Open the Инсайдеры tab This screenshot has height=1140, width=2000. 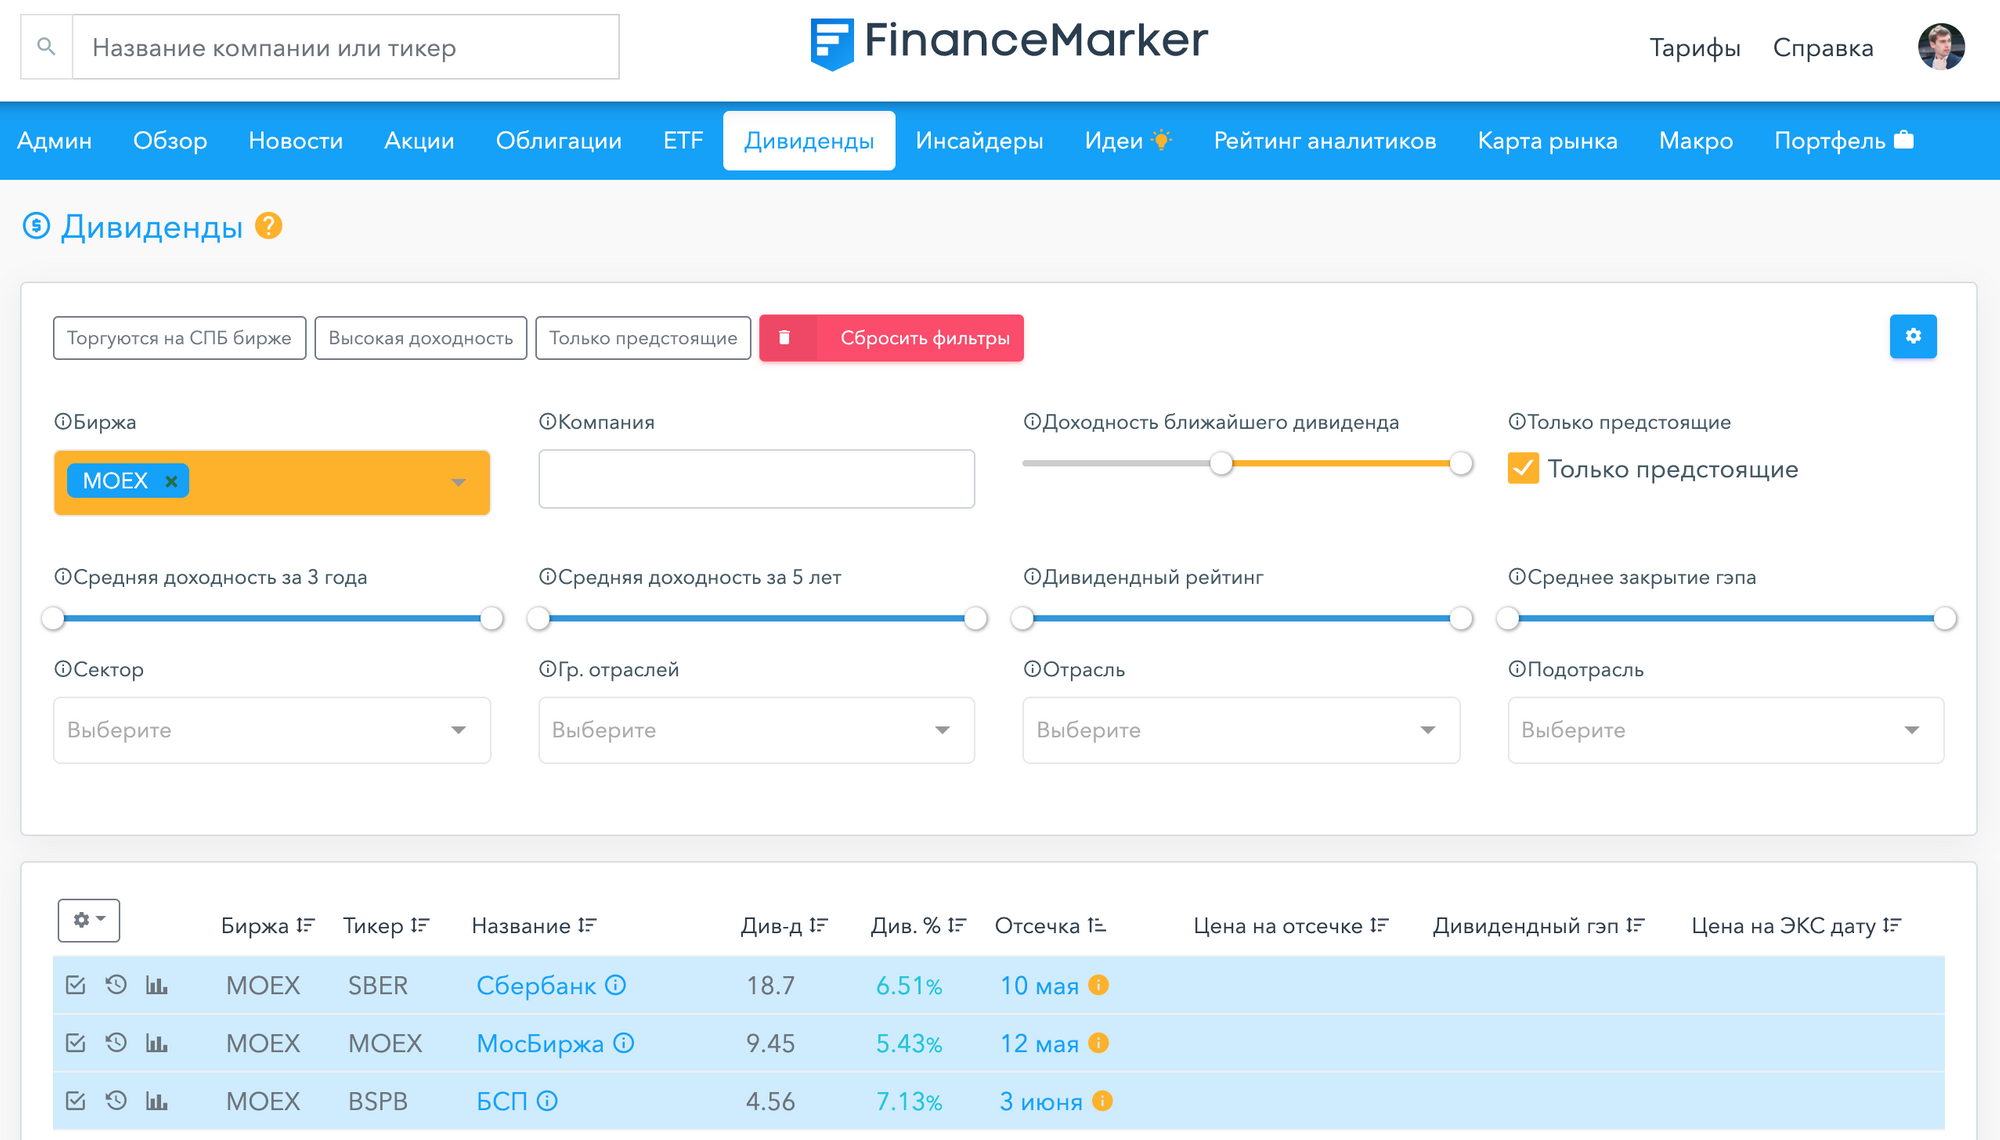979,141
